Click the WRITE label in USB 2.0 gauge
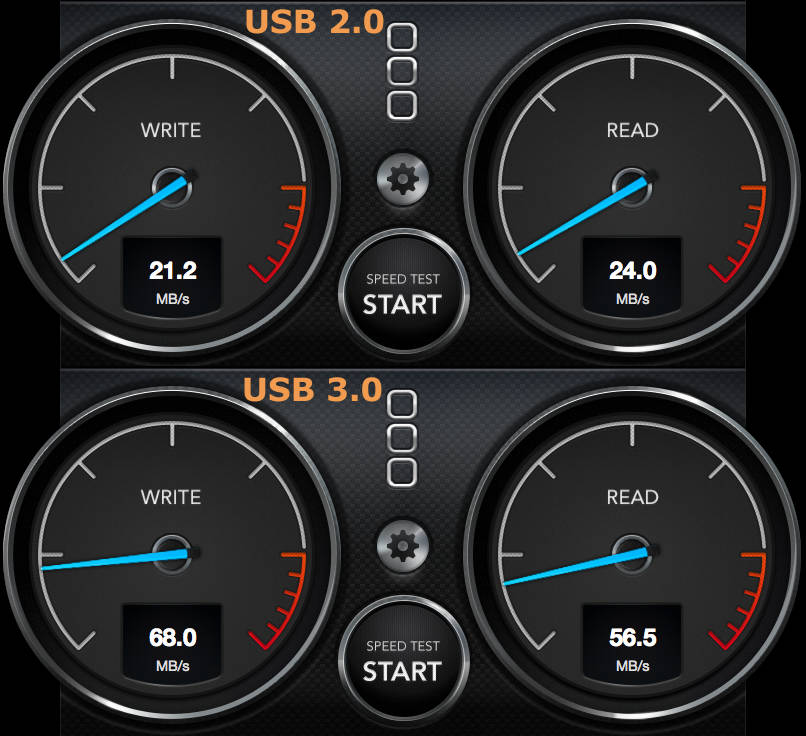Screen dimensions: 806x736 tap(171, 130)
